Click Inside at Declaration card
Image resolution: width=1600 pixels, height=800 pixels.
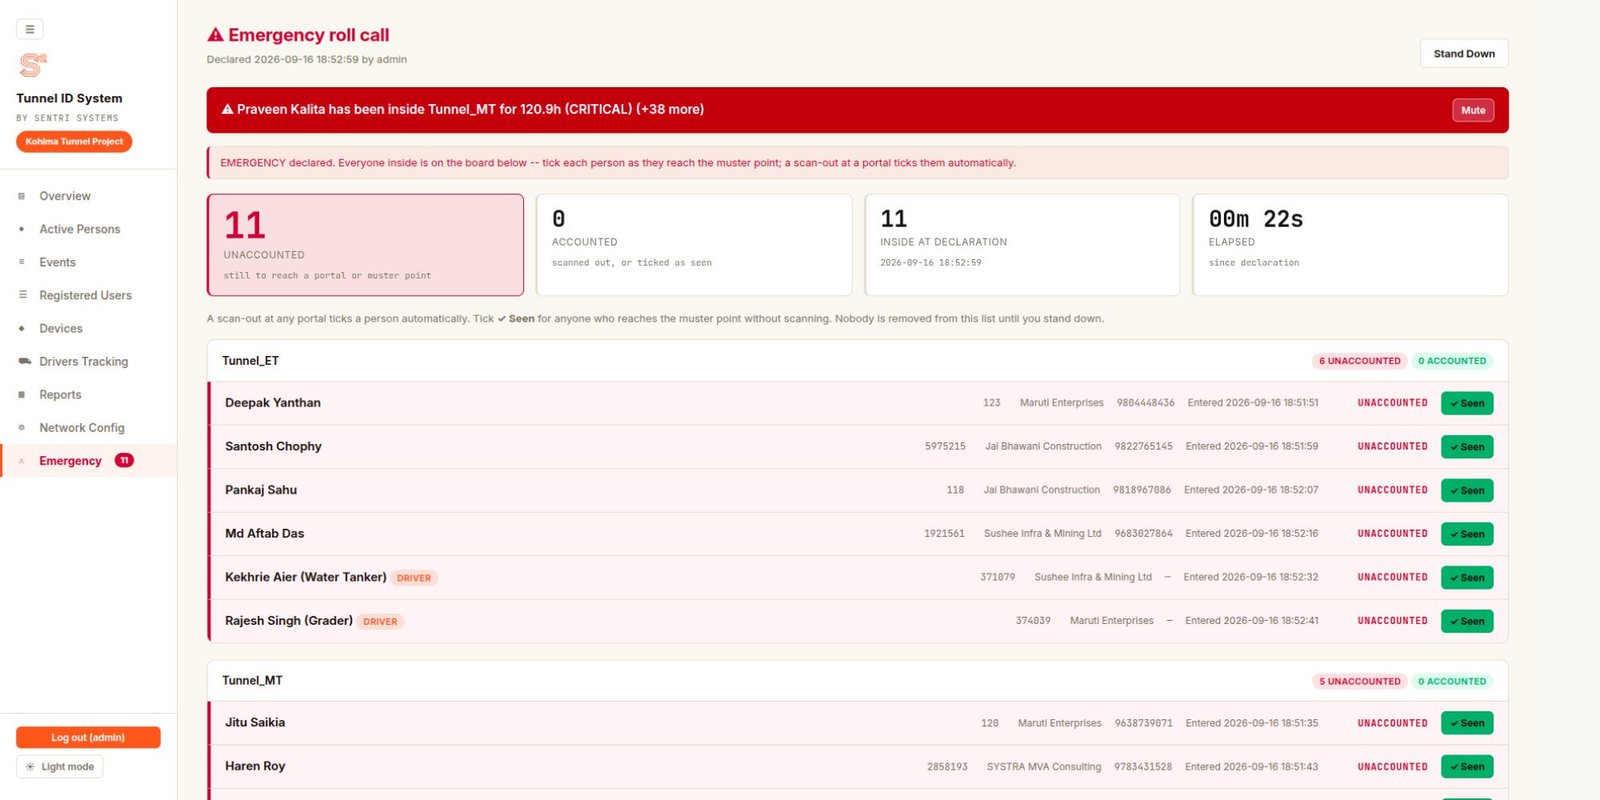(x=1022, y=245)
